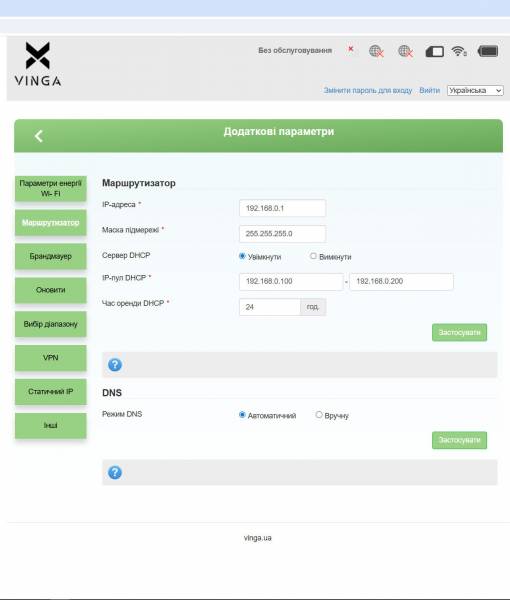This screenshot has height=600, width=510.
Task: Open the Брандмауер sidebar tab
Action: point(51,256)
